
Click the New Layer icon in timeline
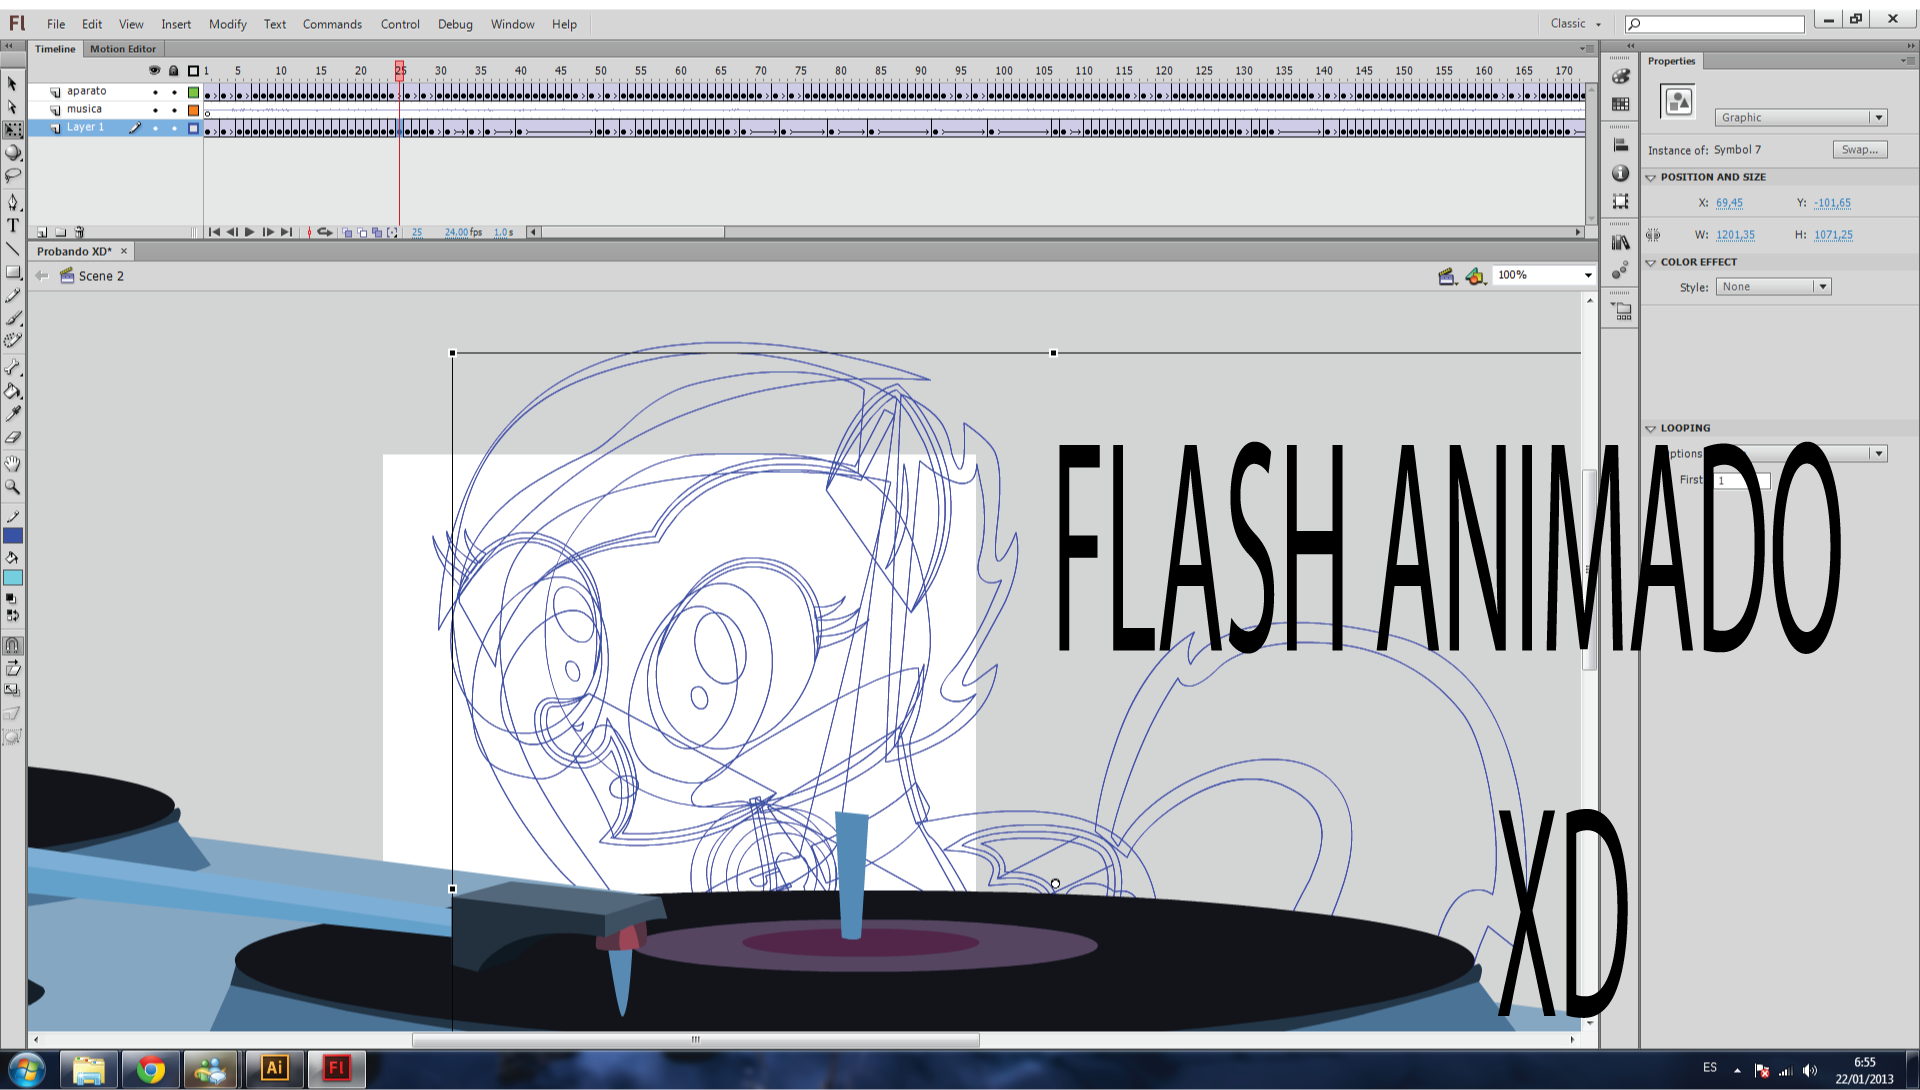coord(42,232)
